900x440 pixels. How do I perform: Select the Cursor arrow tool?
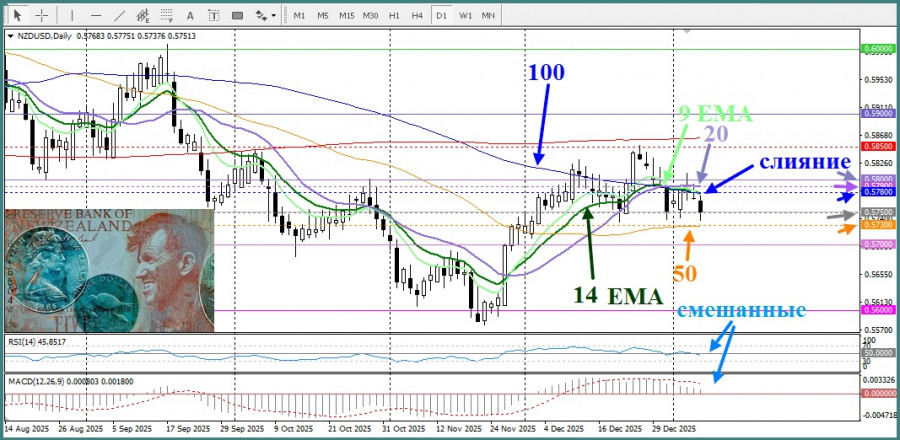17,15
